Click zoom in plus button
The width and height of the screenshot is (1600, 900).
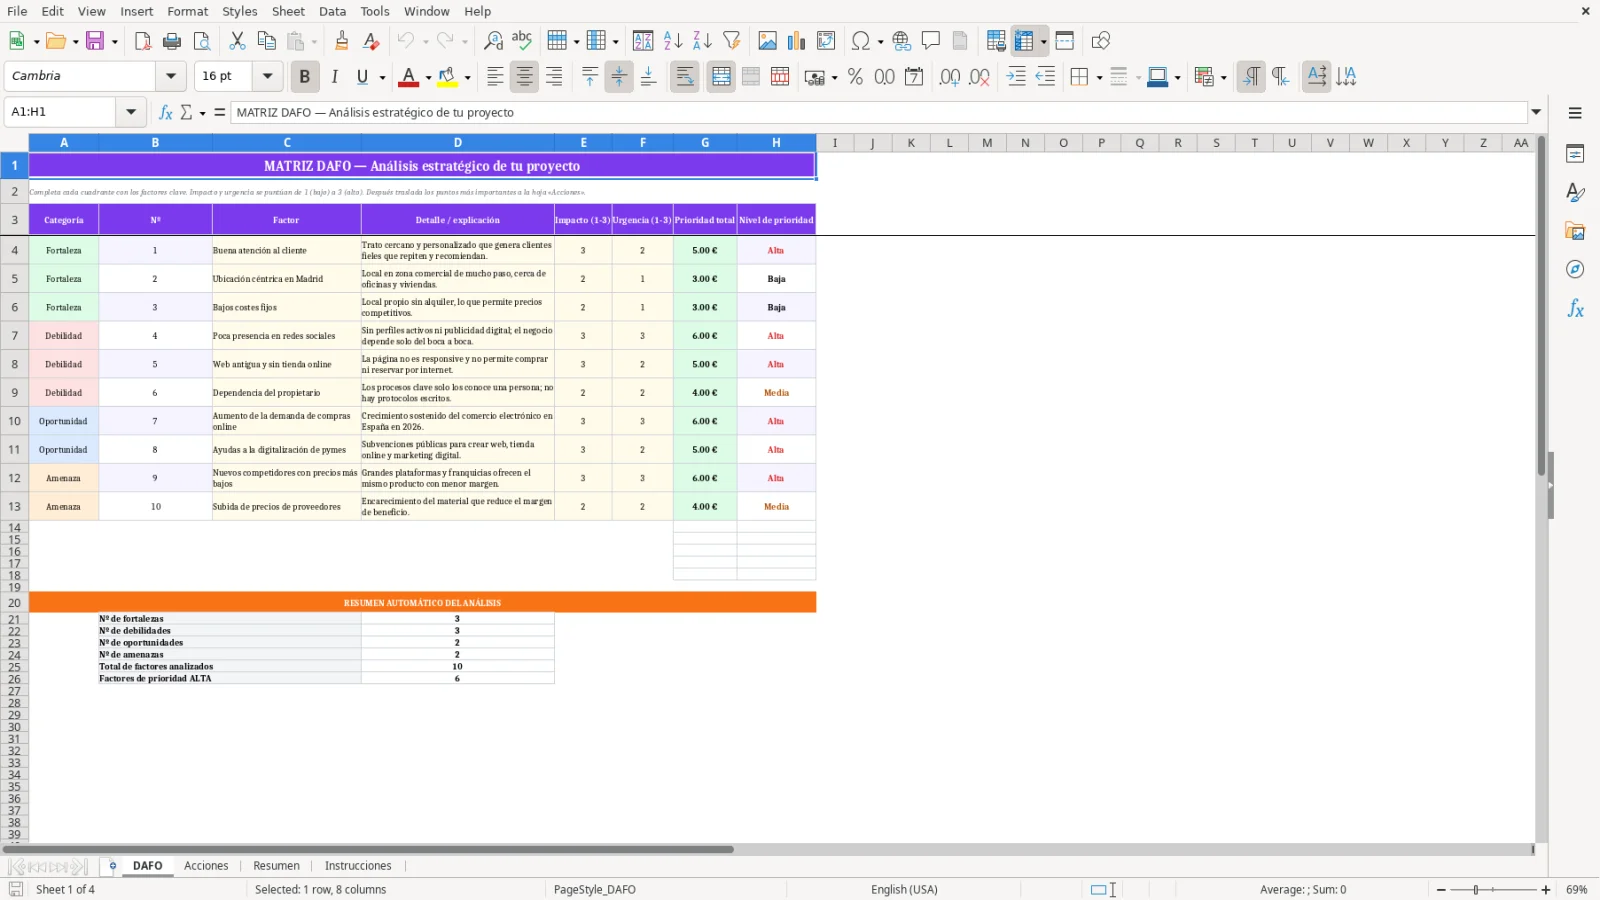(1546, 889)
